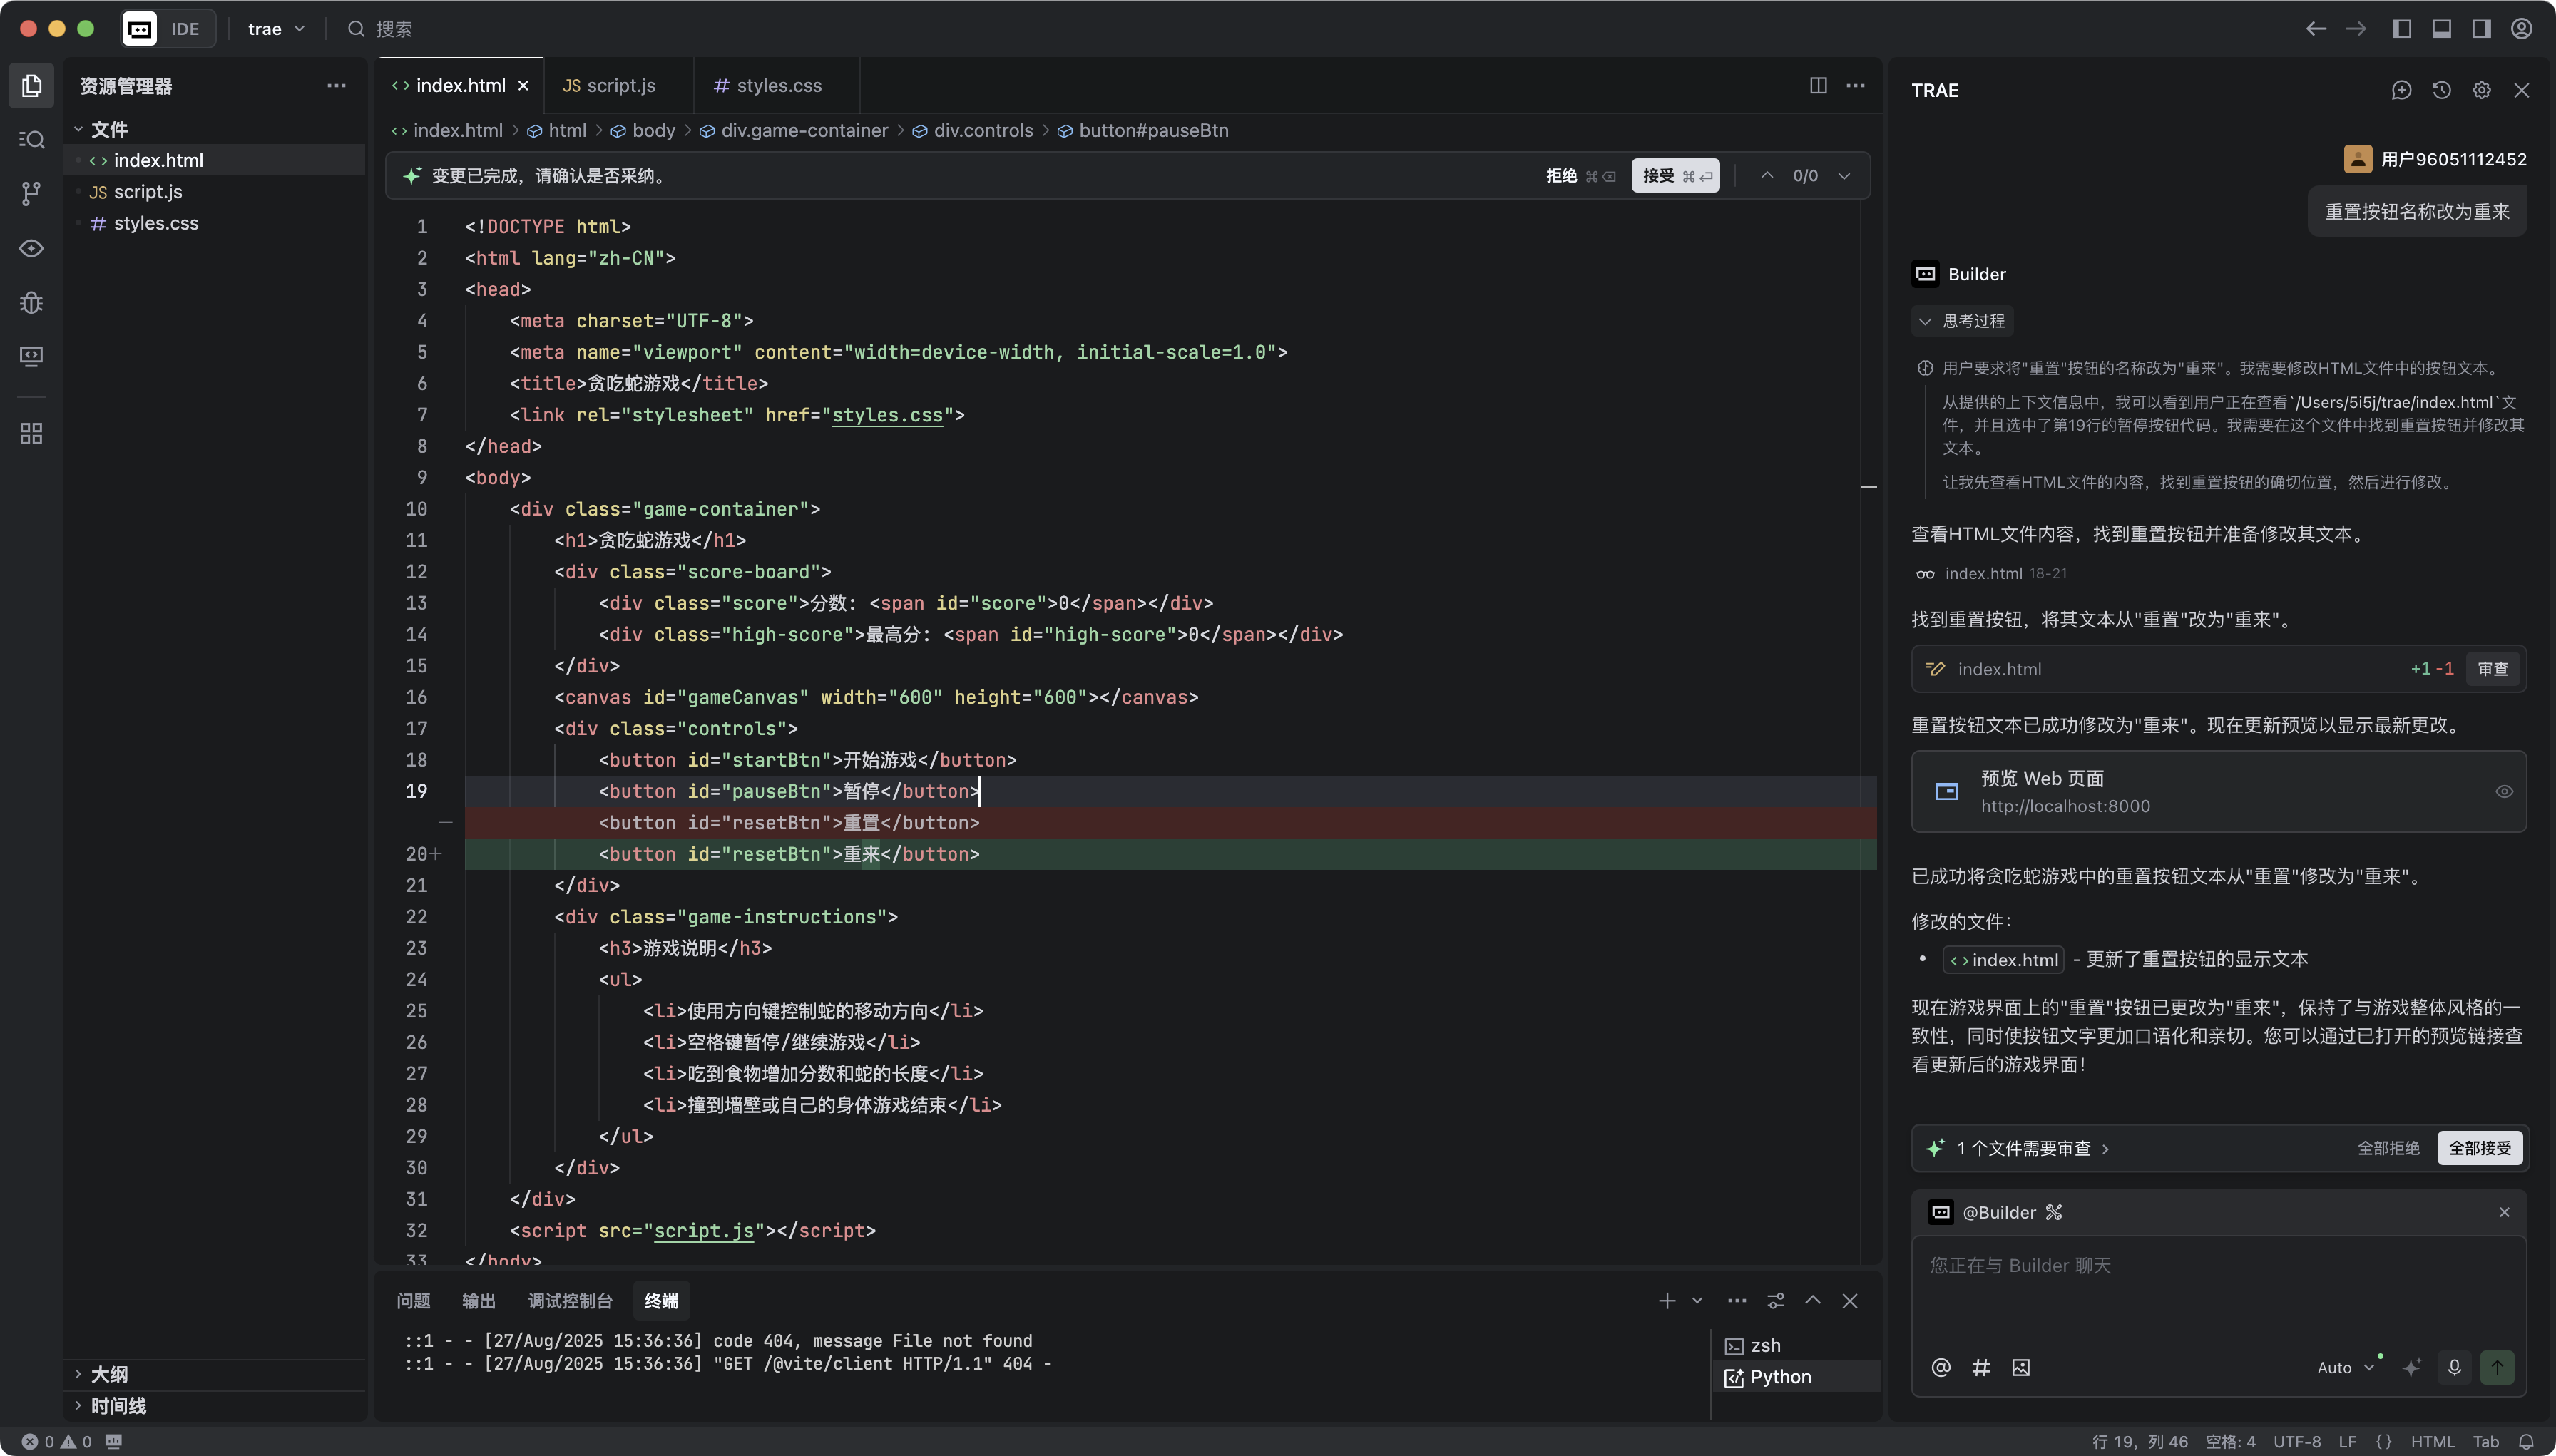Open notifications bell in status bar
Screen dimensions: 2556x1456
coord(2527,1441)
